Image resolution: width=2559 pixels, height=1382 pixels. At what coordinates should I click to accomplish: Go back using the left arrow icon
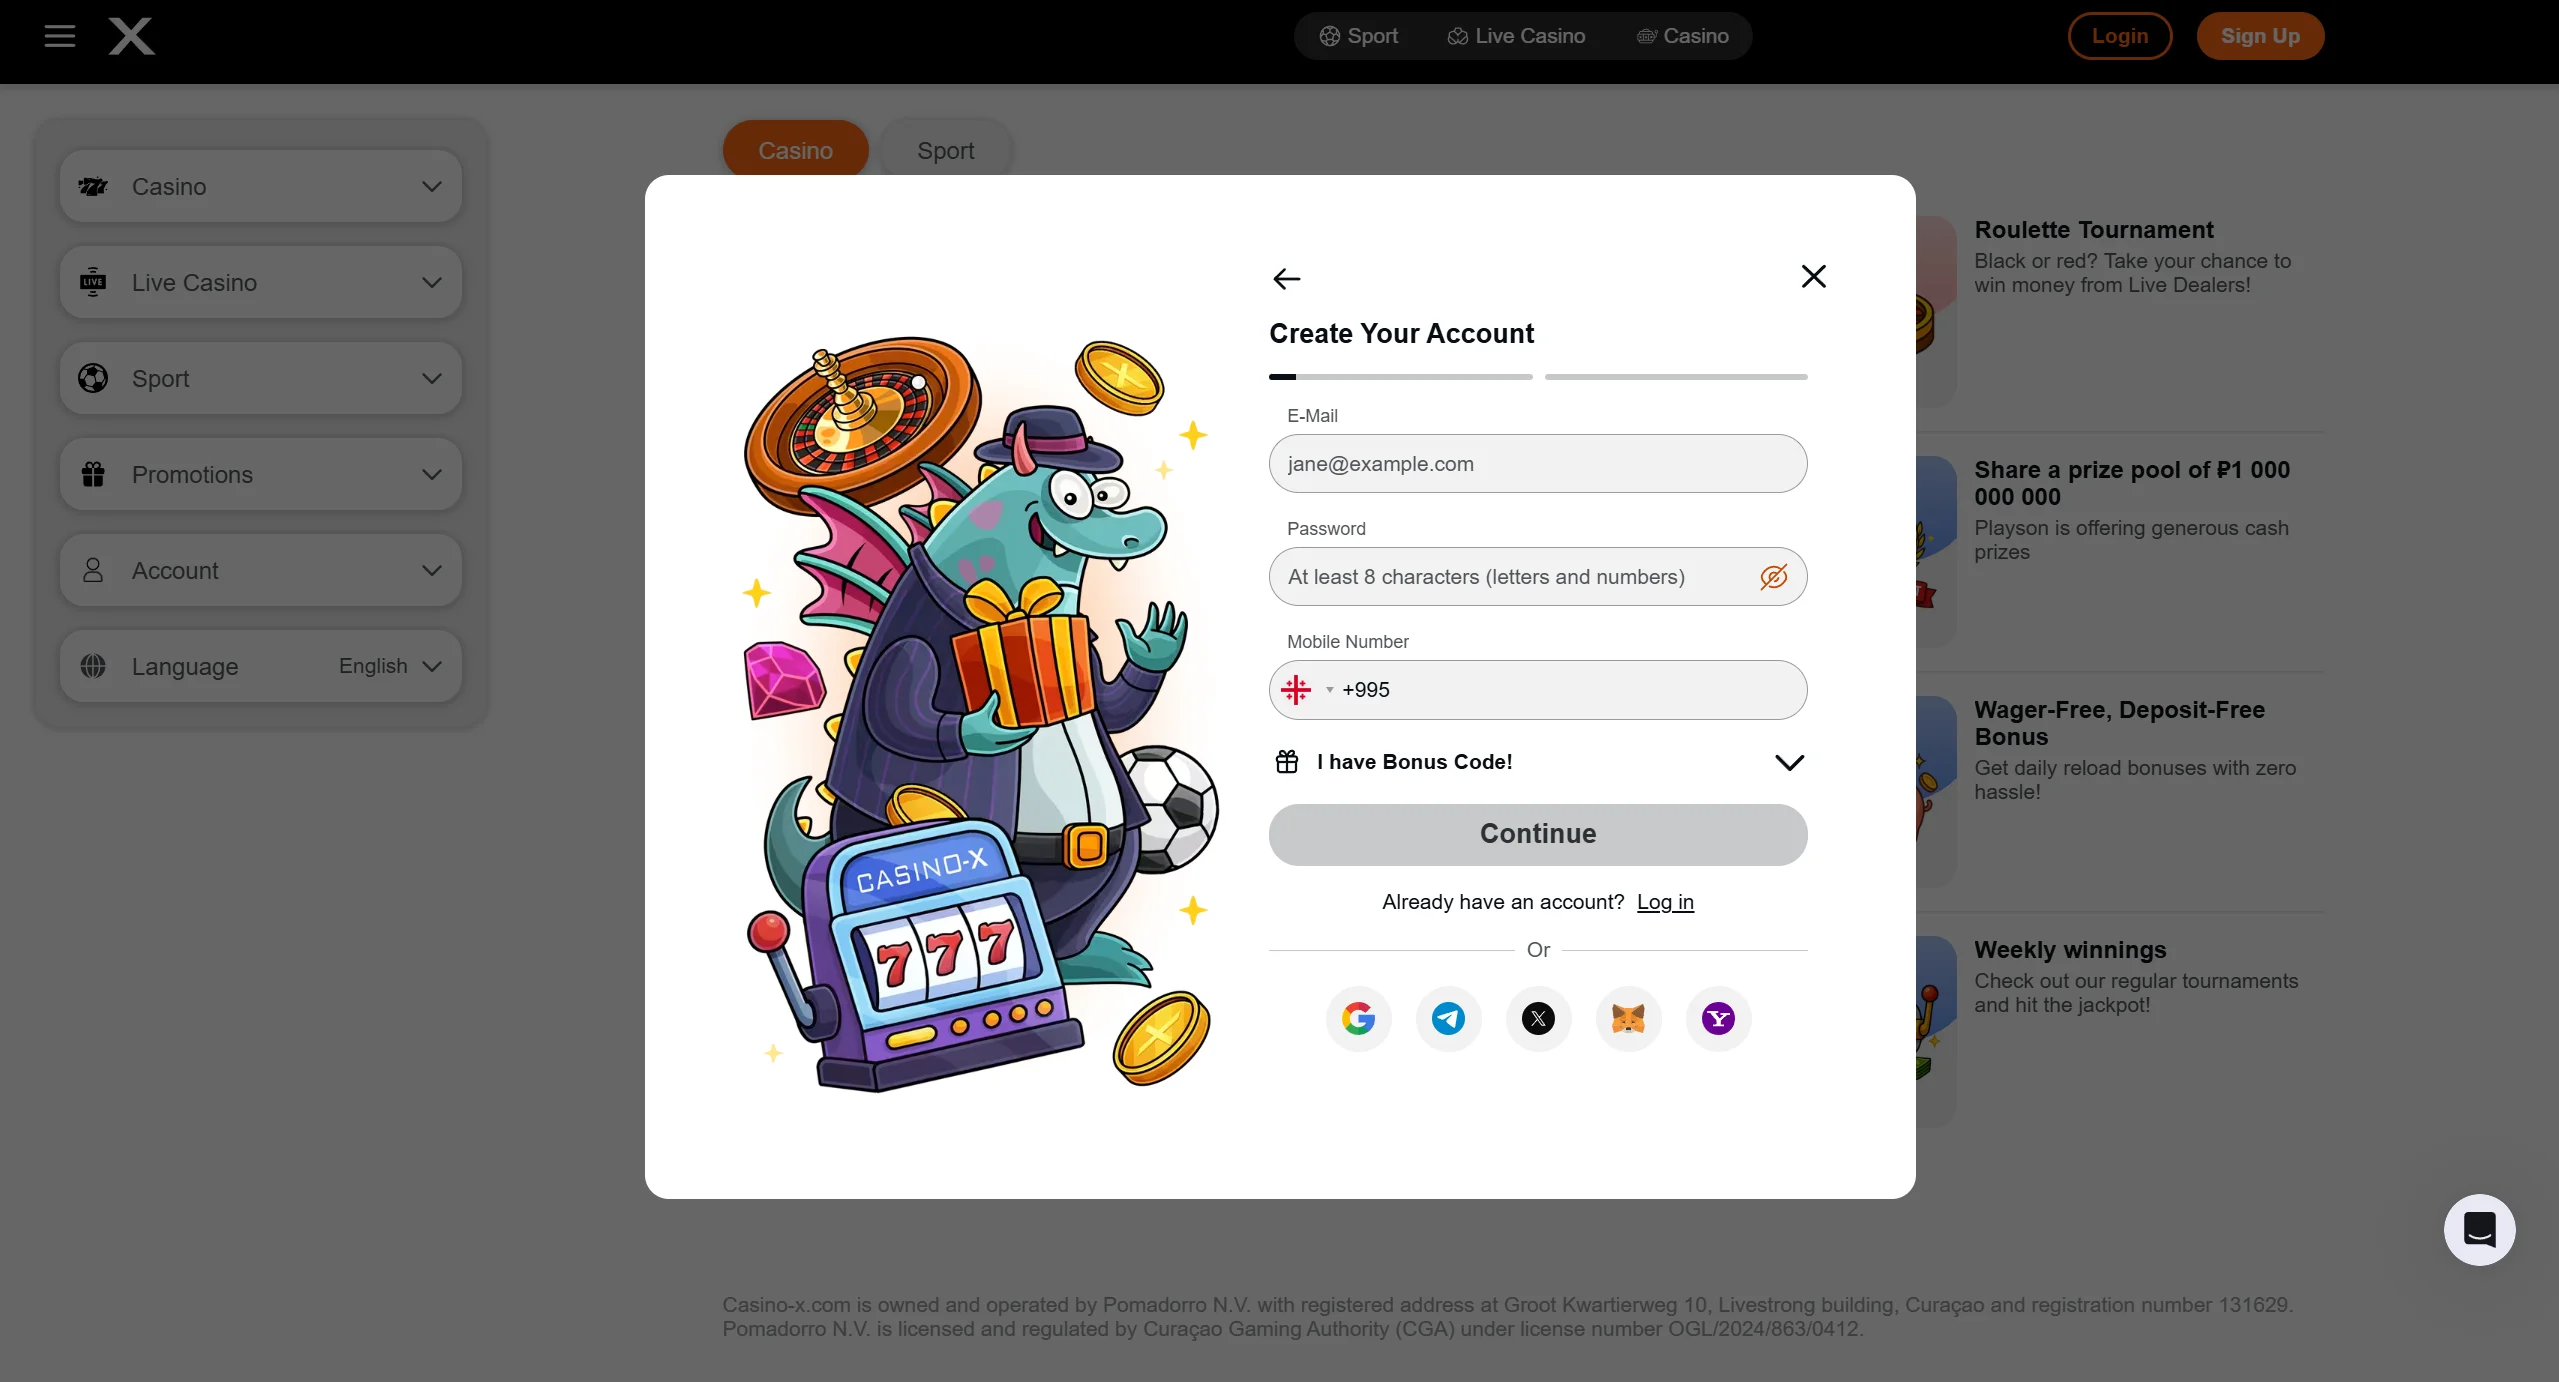[x=1286, y=279]
